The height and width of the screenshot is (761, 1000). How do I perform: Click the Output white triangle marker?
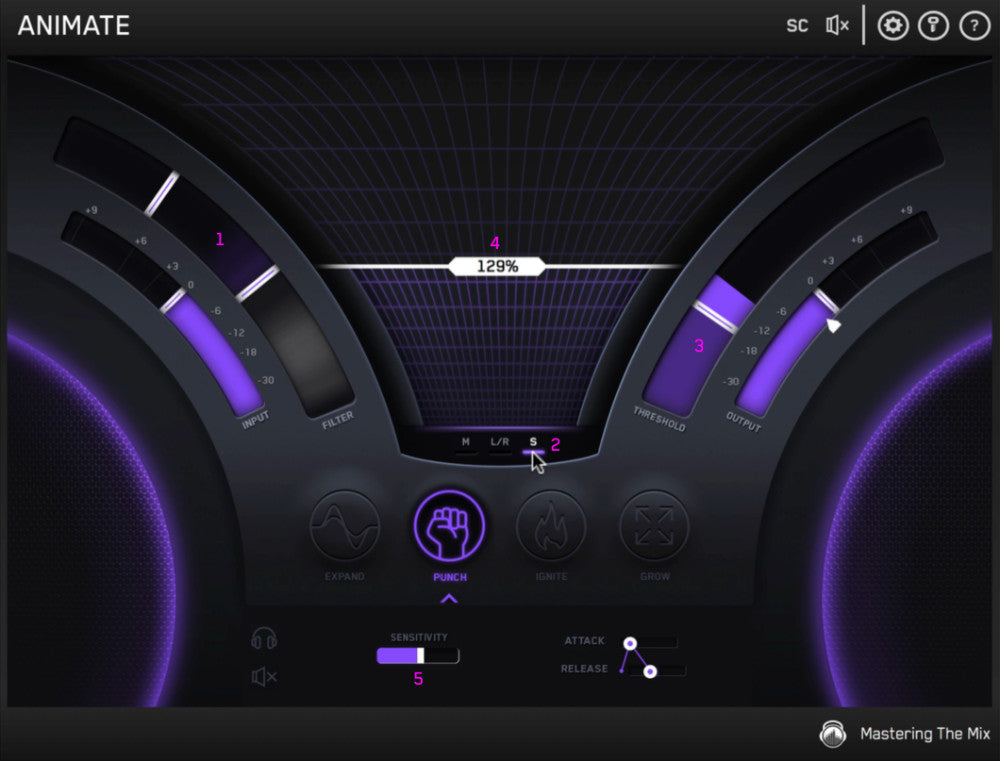click(x=834, y=326)
